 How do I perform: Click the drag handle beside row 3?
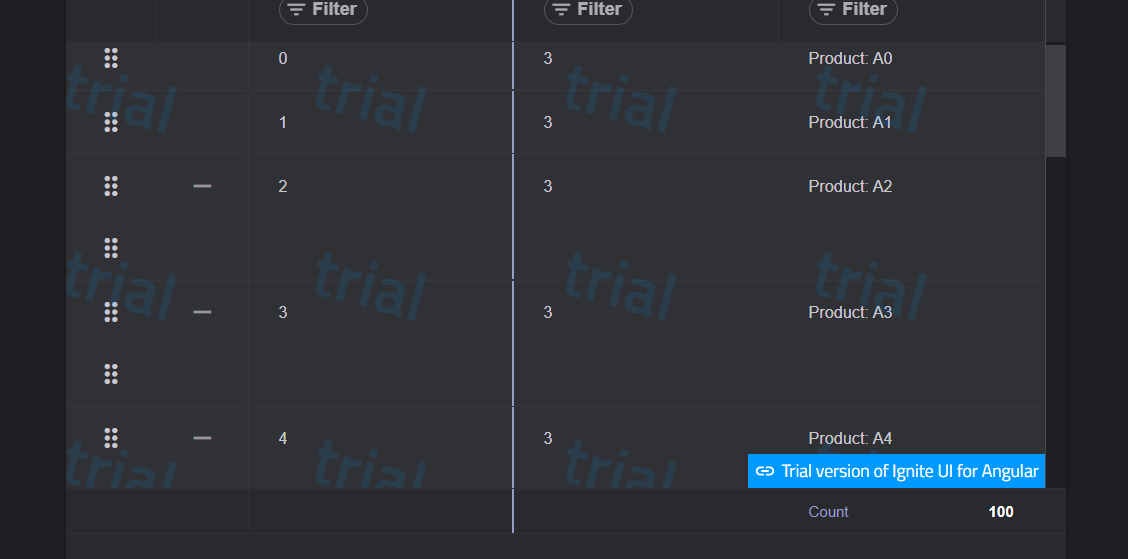tap(111, 312)
